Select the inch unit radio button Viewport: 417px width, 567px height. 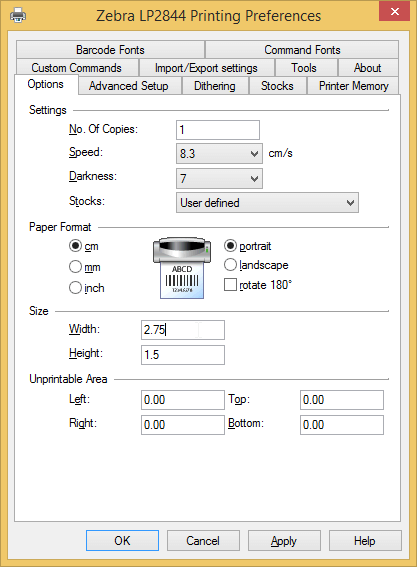(x=75, y=288)
